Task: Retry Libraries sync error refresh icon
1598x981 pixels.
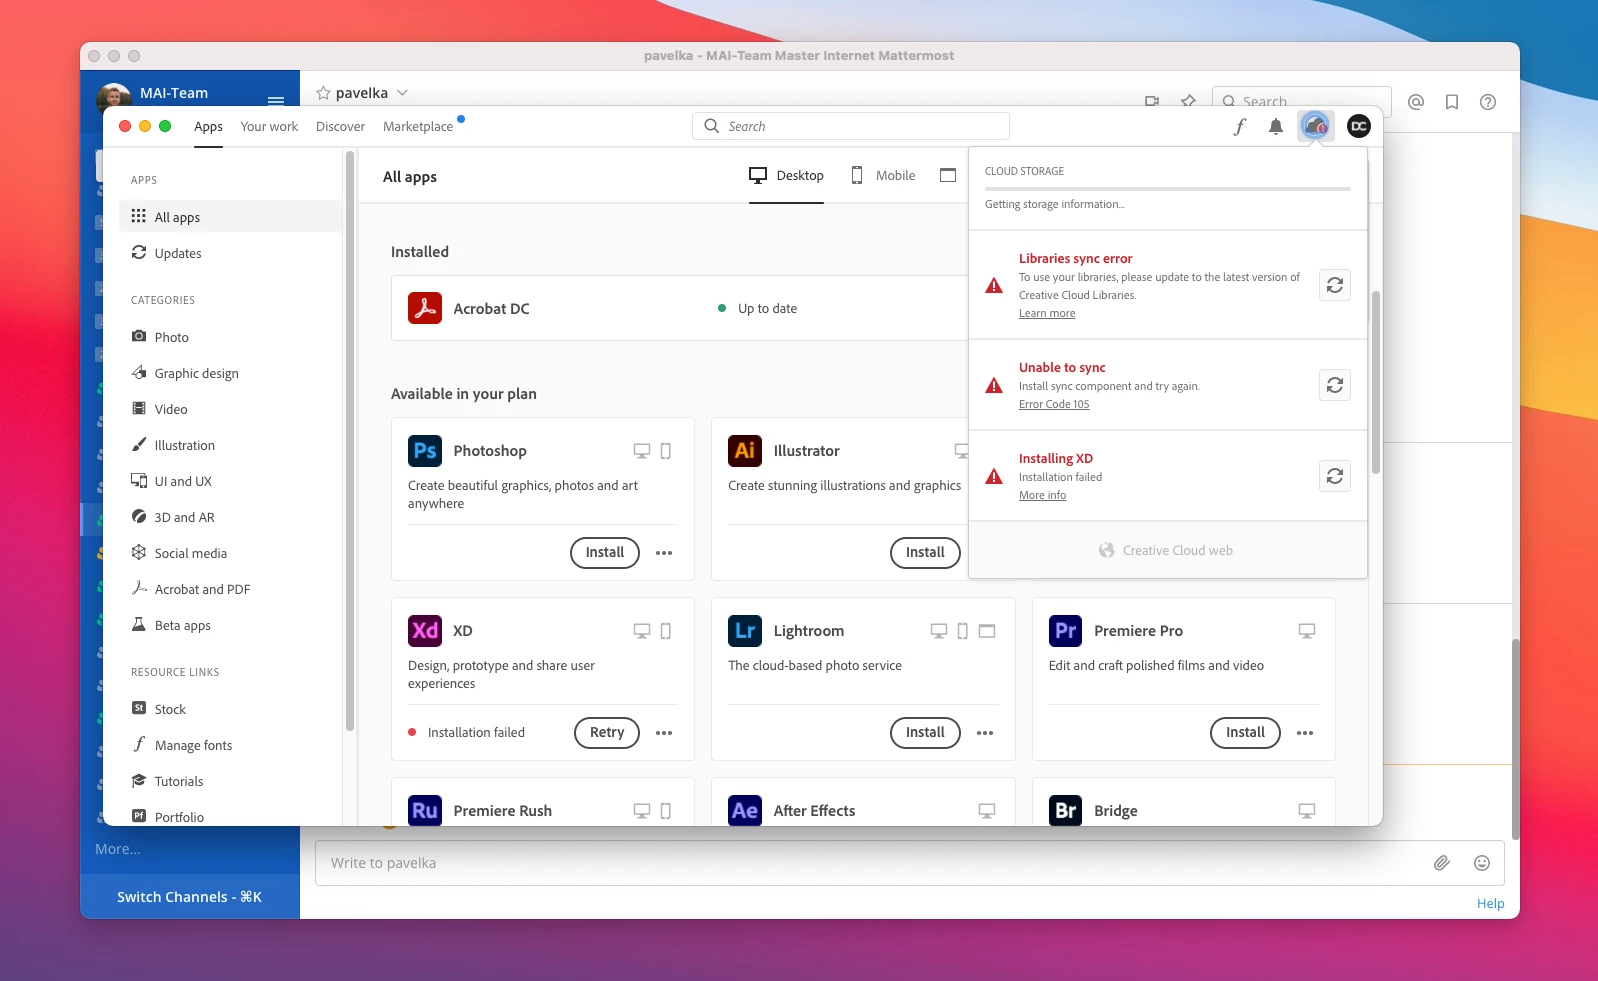Action: [1335, 285]
